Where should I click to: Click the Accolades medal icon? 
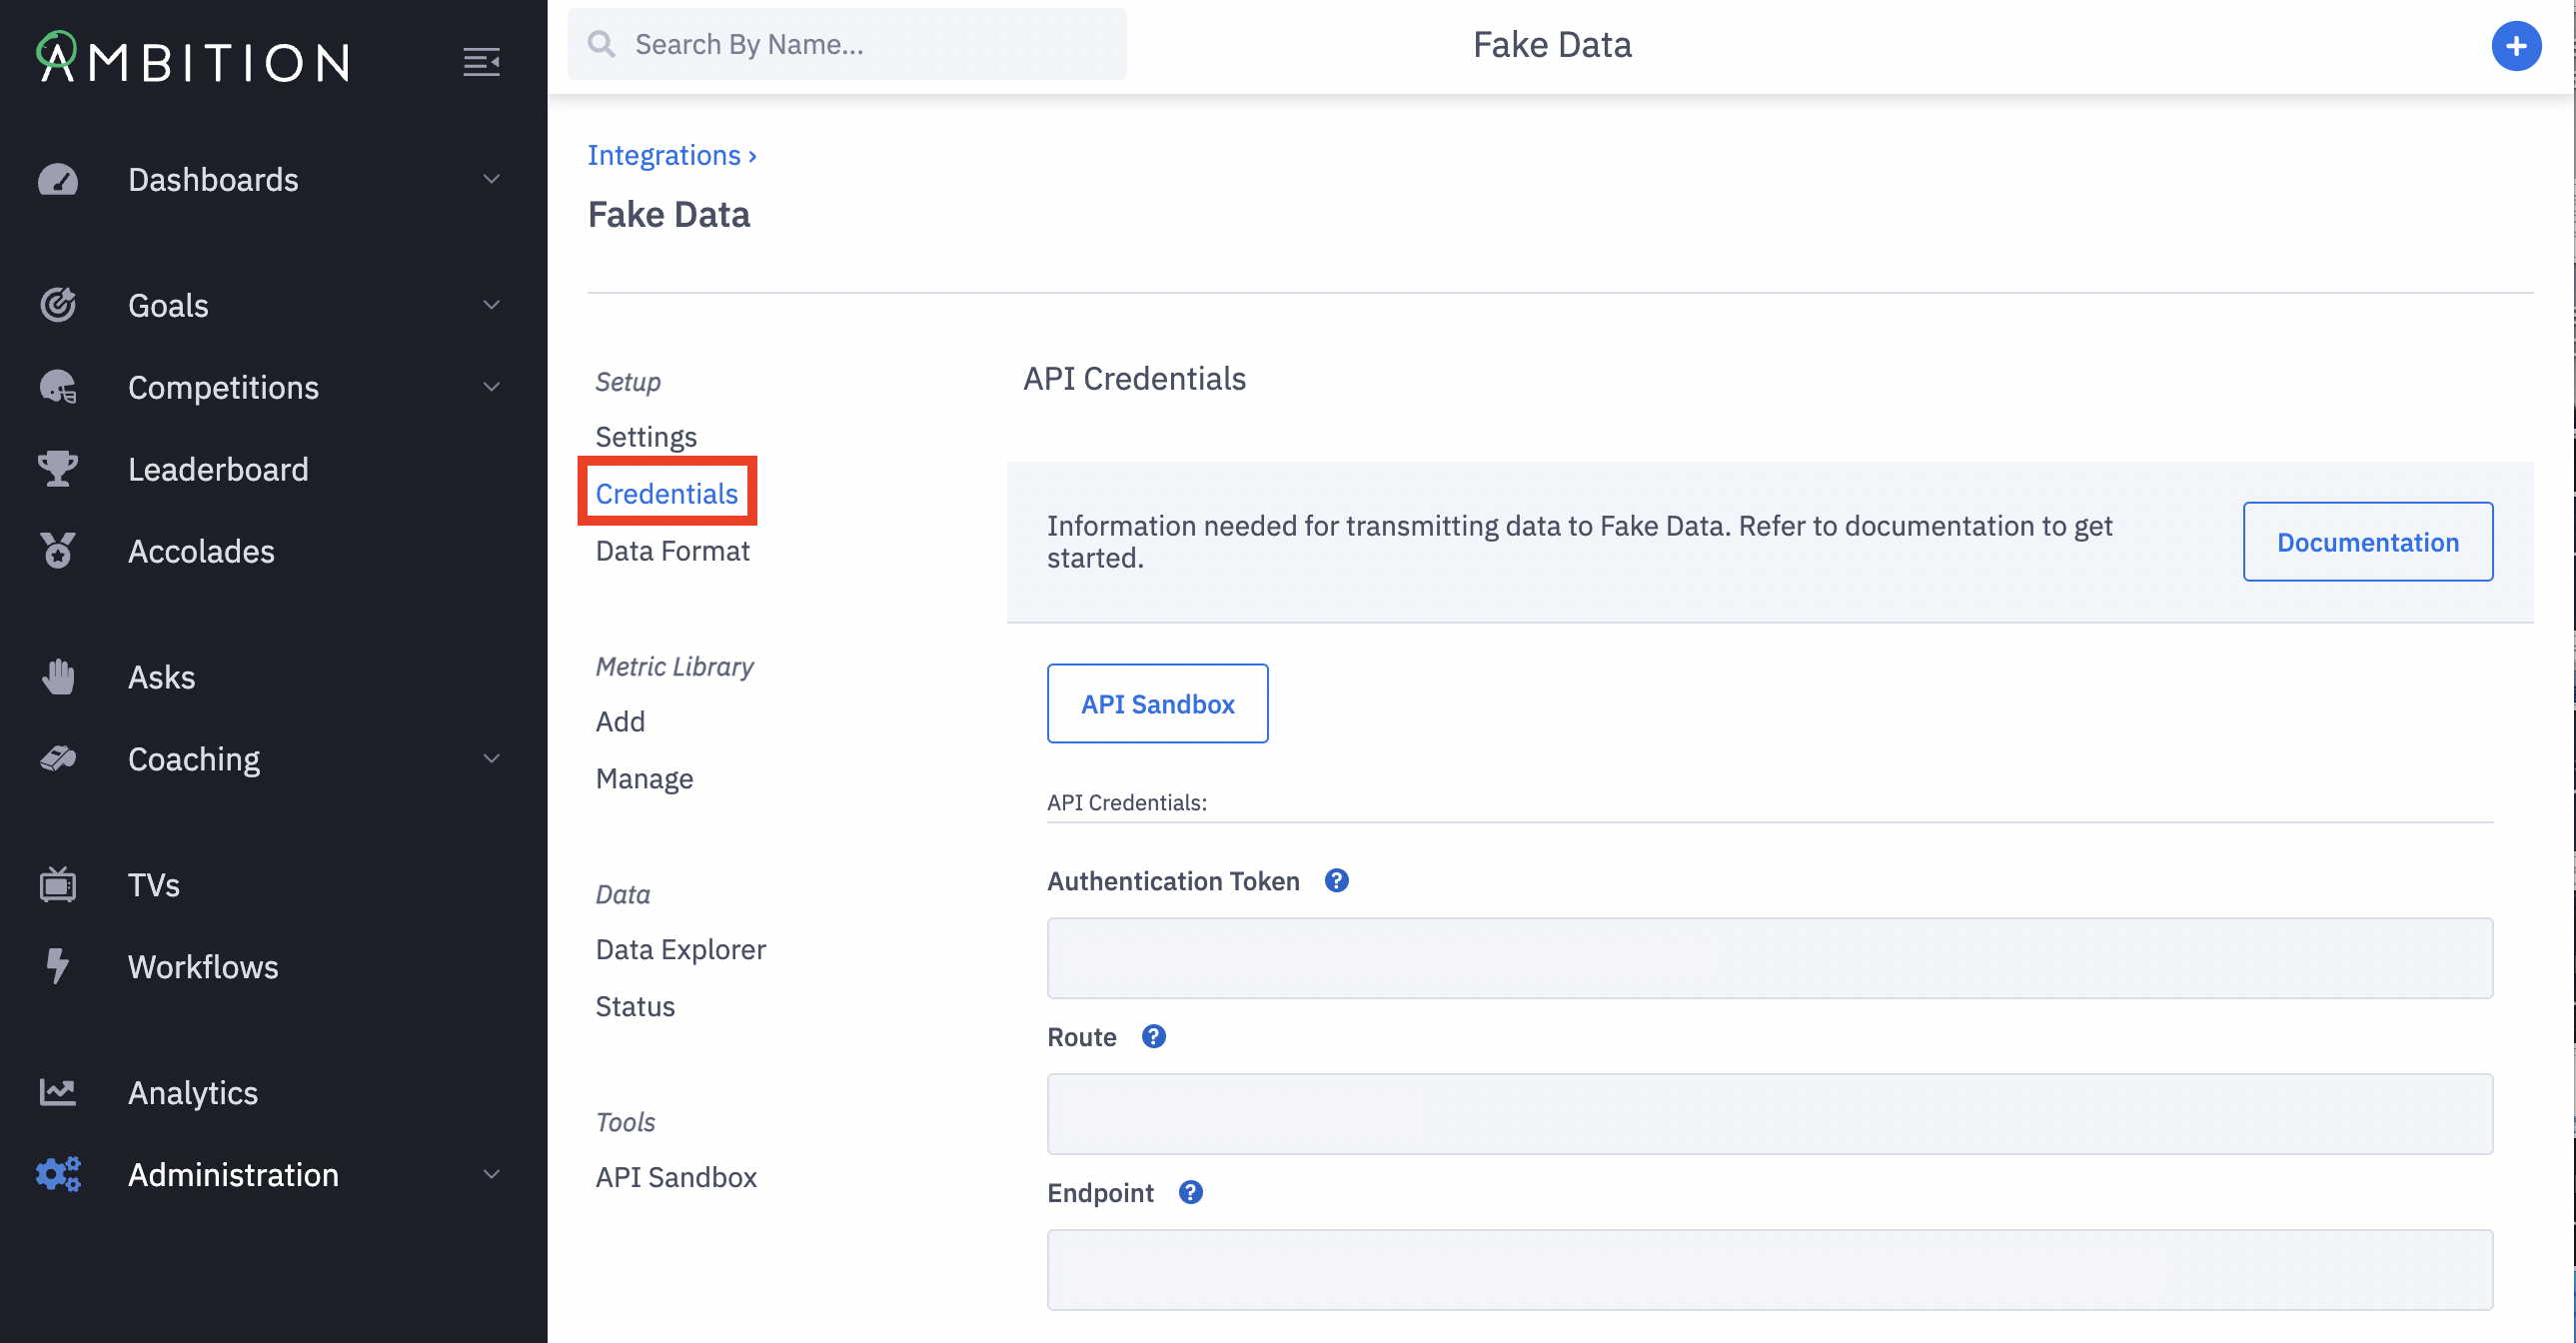pyautogui.click(x=58, y=551)
